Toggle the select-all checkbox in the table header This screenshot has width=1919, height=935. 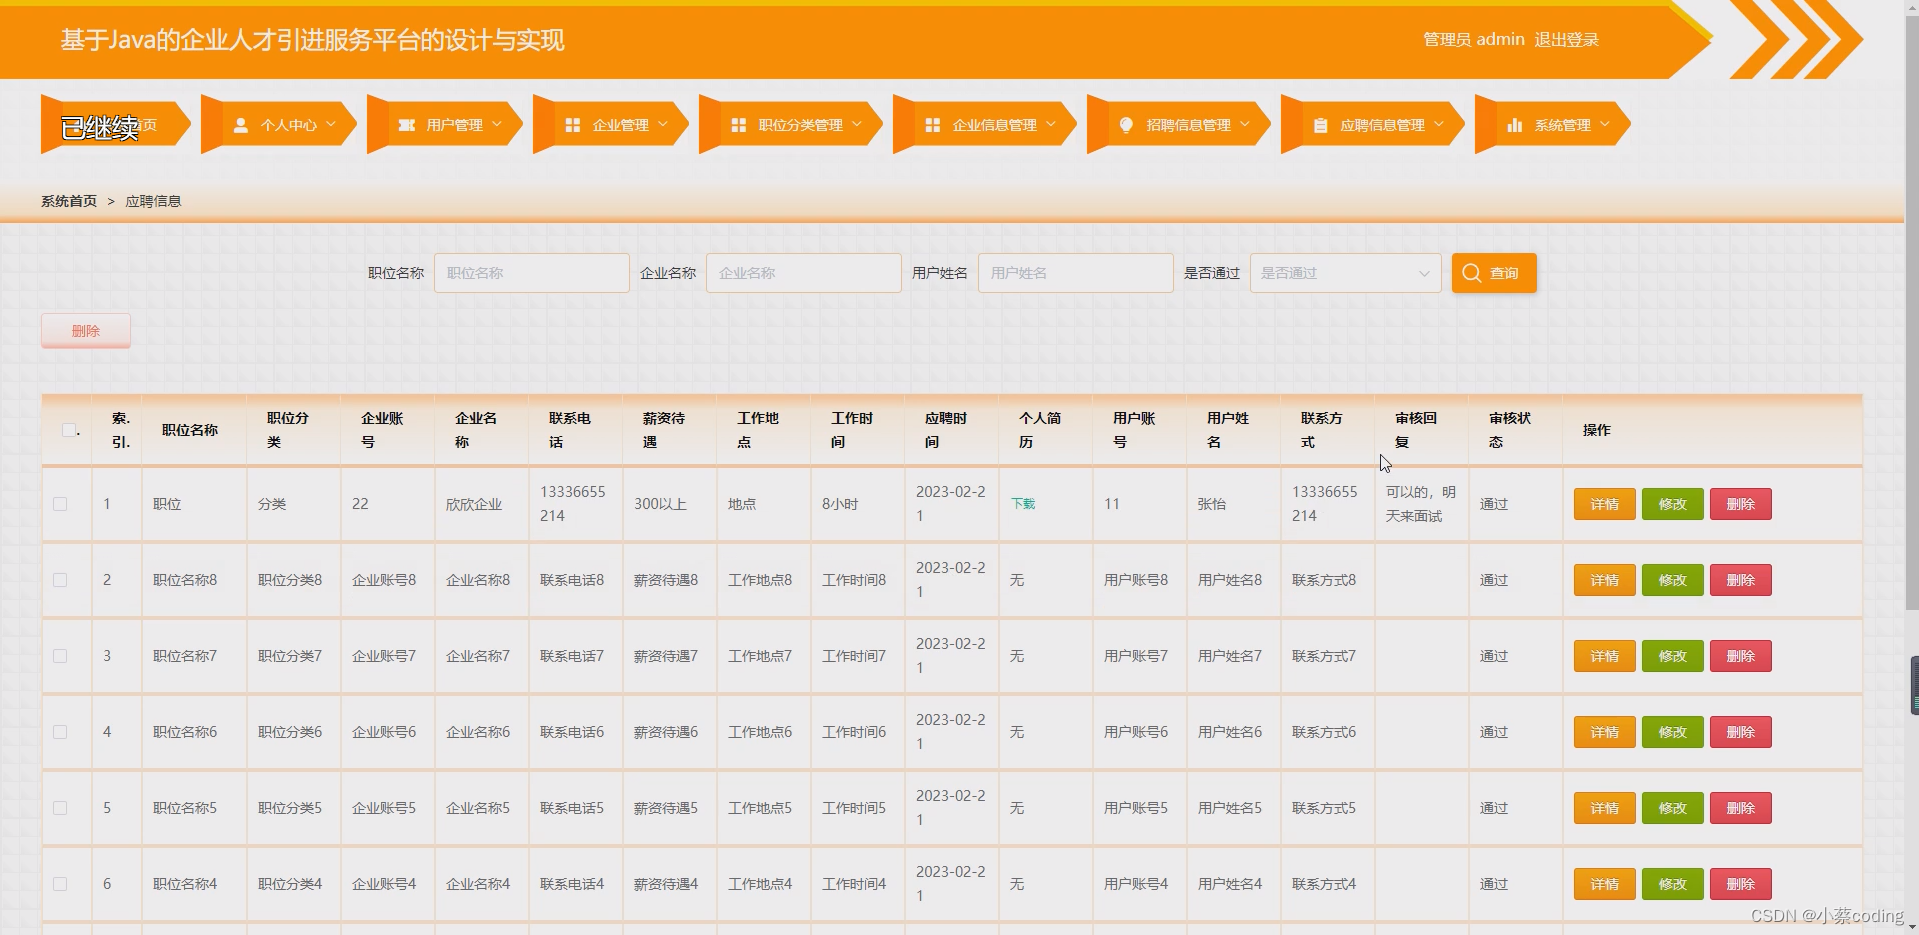tap(68, 430)
